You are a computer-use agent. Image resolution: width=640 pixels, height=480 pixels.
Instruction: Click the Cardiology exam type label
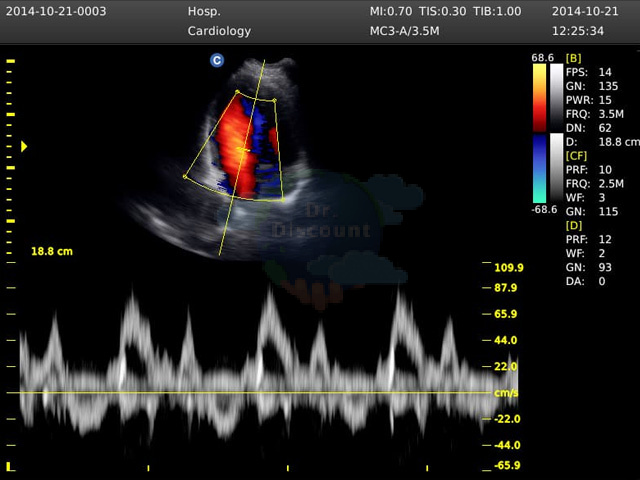click(x=219, y=31)
